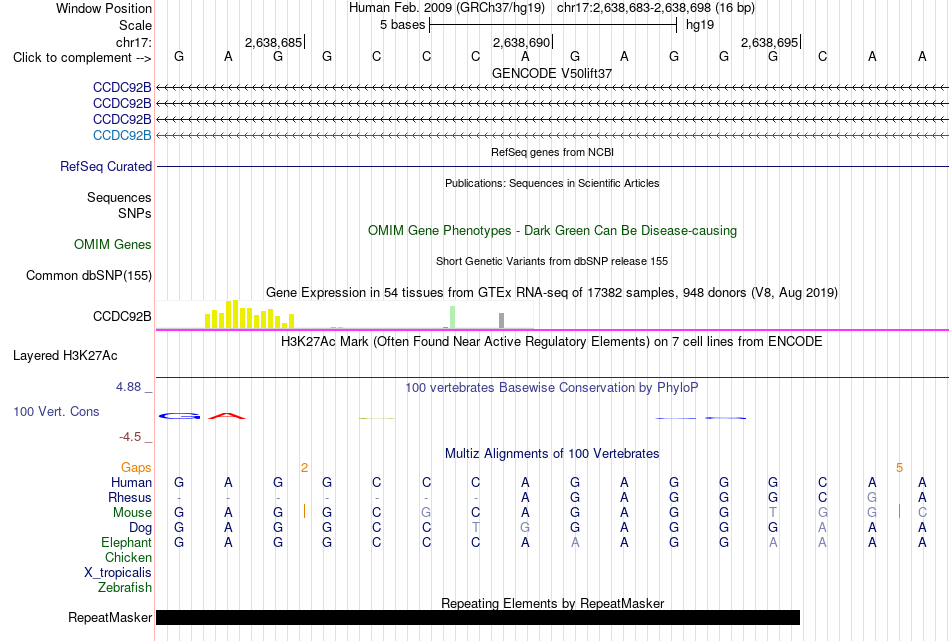Select the Chicken species label

(x=128, y=557)
